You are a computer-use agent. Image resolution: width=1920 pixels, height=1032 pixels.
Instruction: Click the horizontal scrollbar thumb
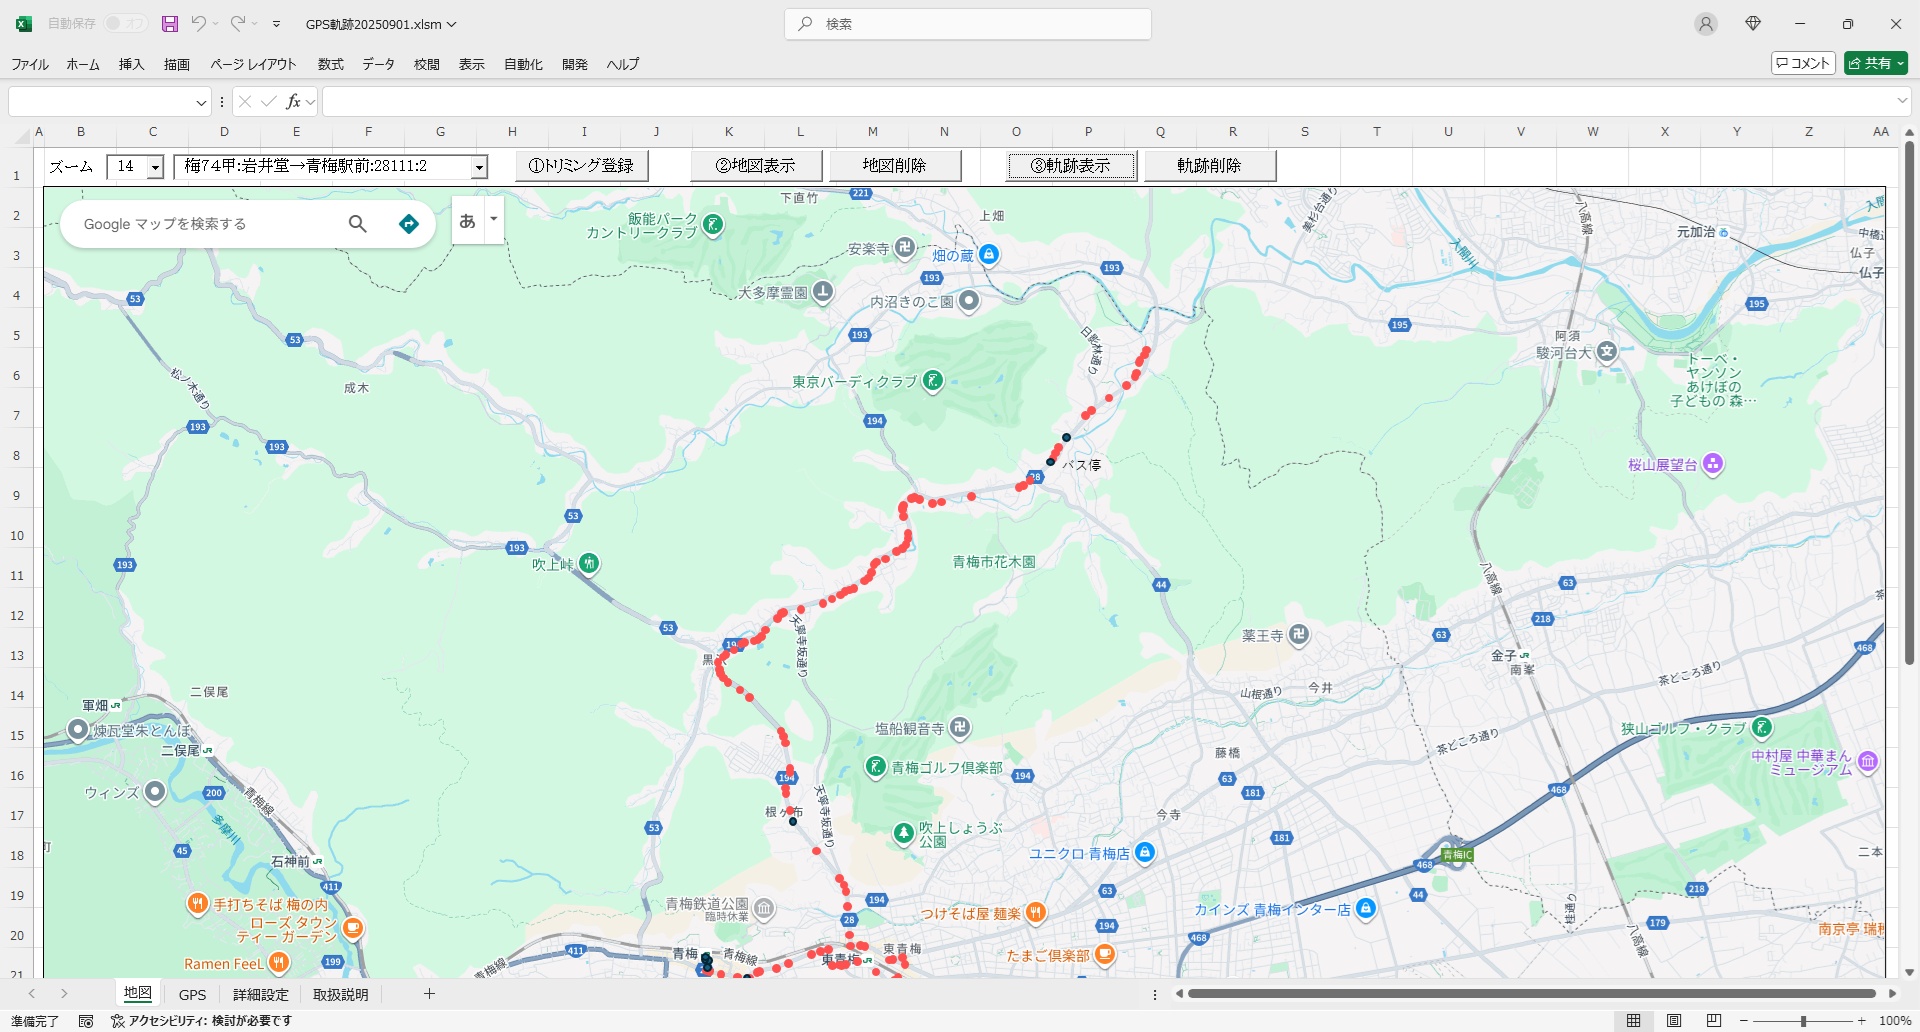point(1531,993)
